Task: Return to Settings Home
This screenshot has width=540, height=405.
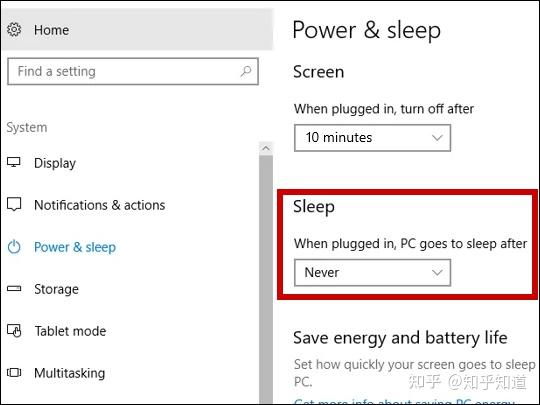Action: 51,30
